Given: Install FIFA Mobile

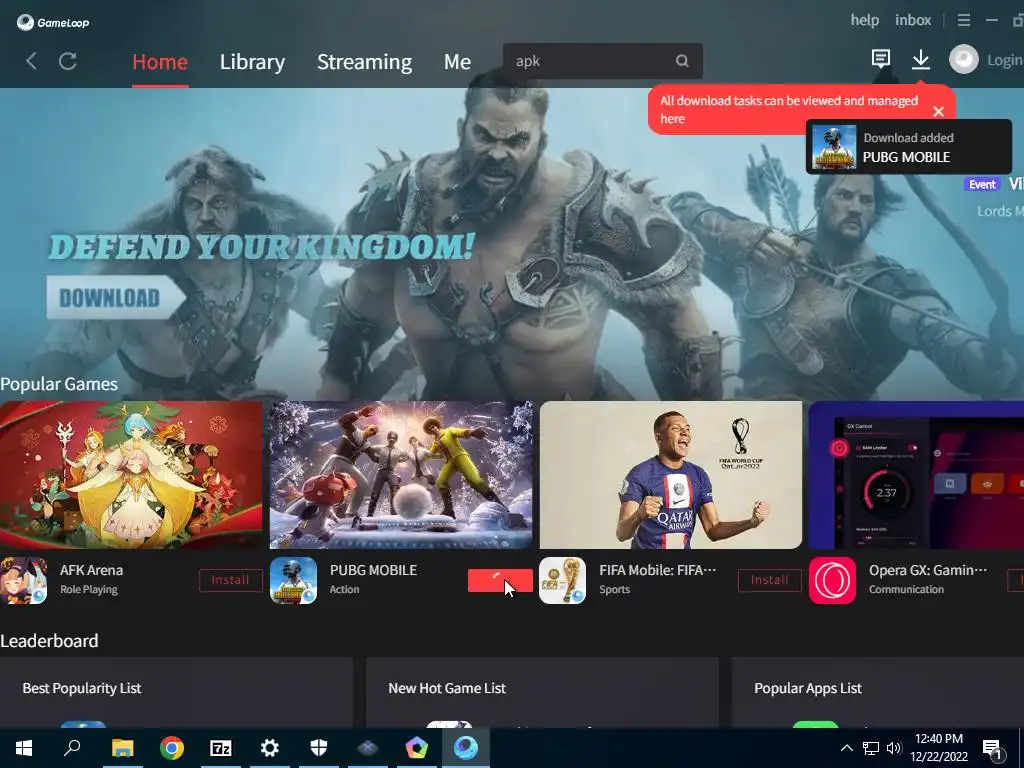Looking at the screenshot, I should click(x=769, y=580).
